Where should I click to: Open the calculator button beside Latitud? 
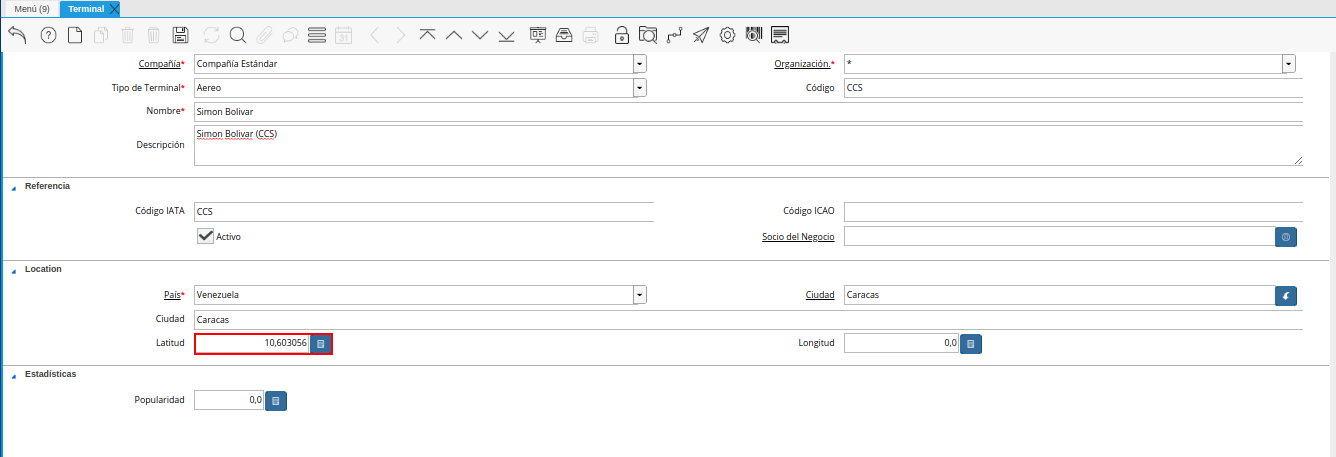pos(320,344)
